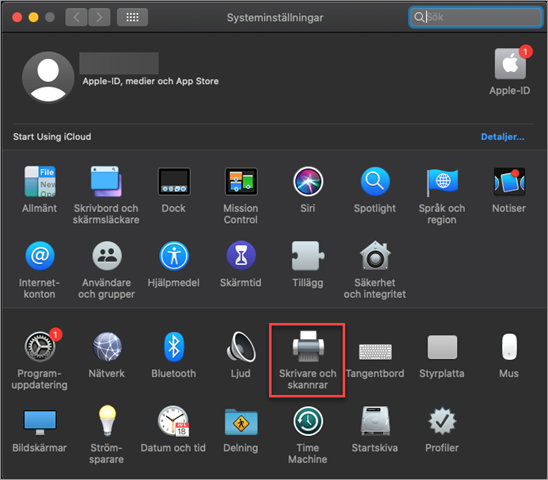Image resolution: width=548 pixels, height=480 pixels.
Task: Go back with the left arrow button
Action: [76, 17]
